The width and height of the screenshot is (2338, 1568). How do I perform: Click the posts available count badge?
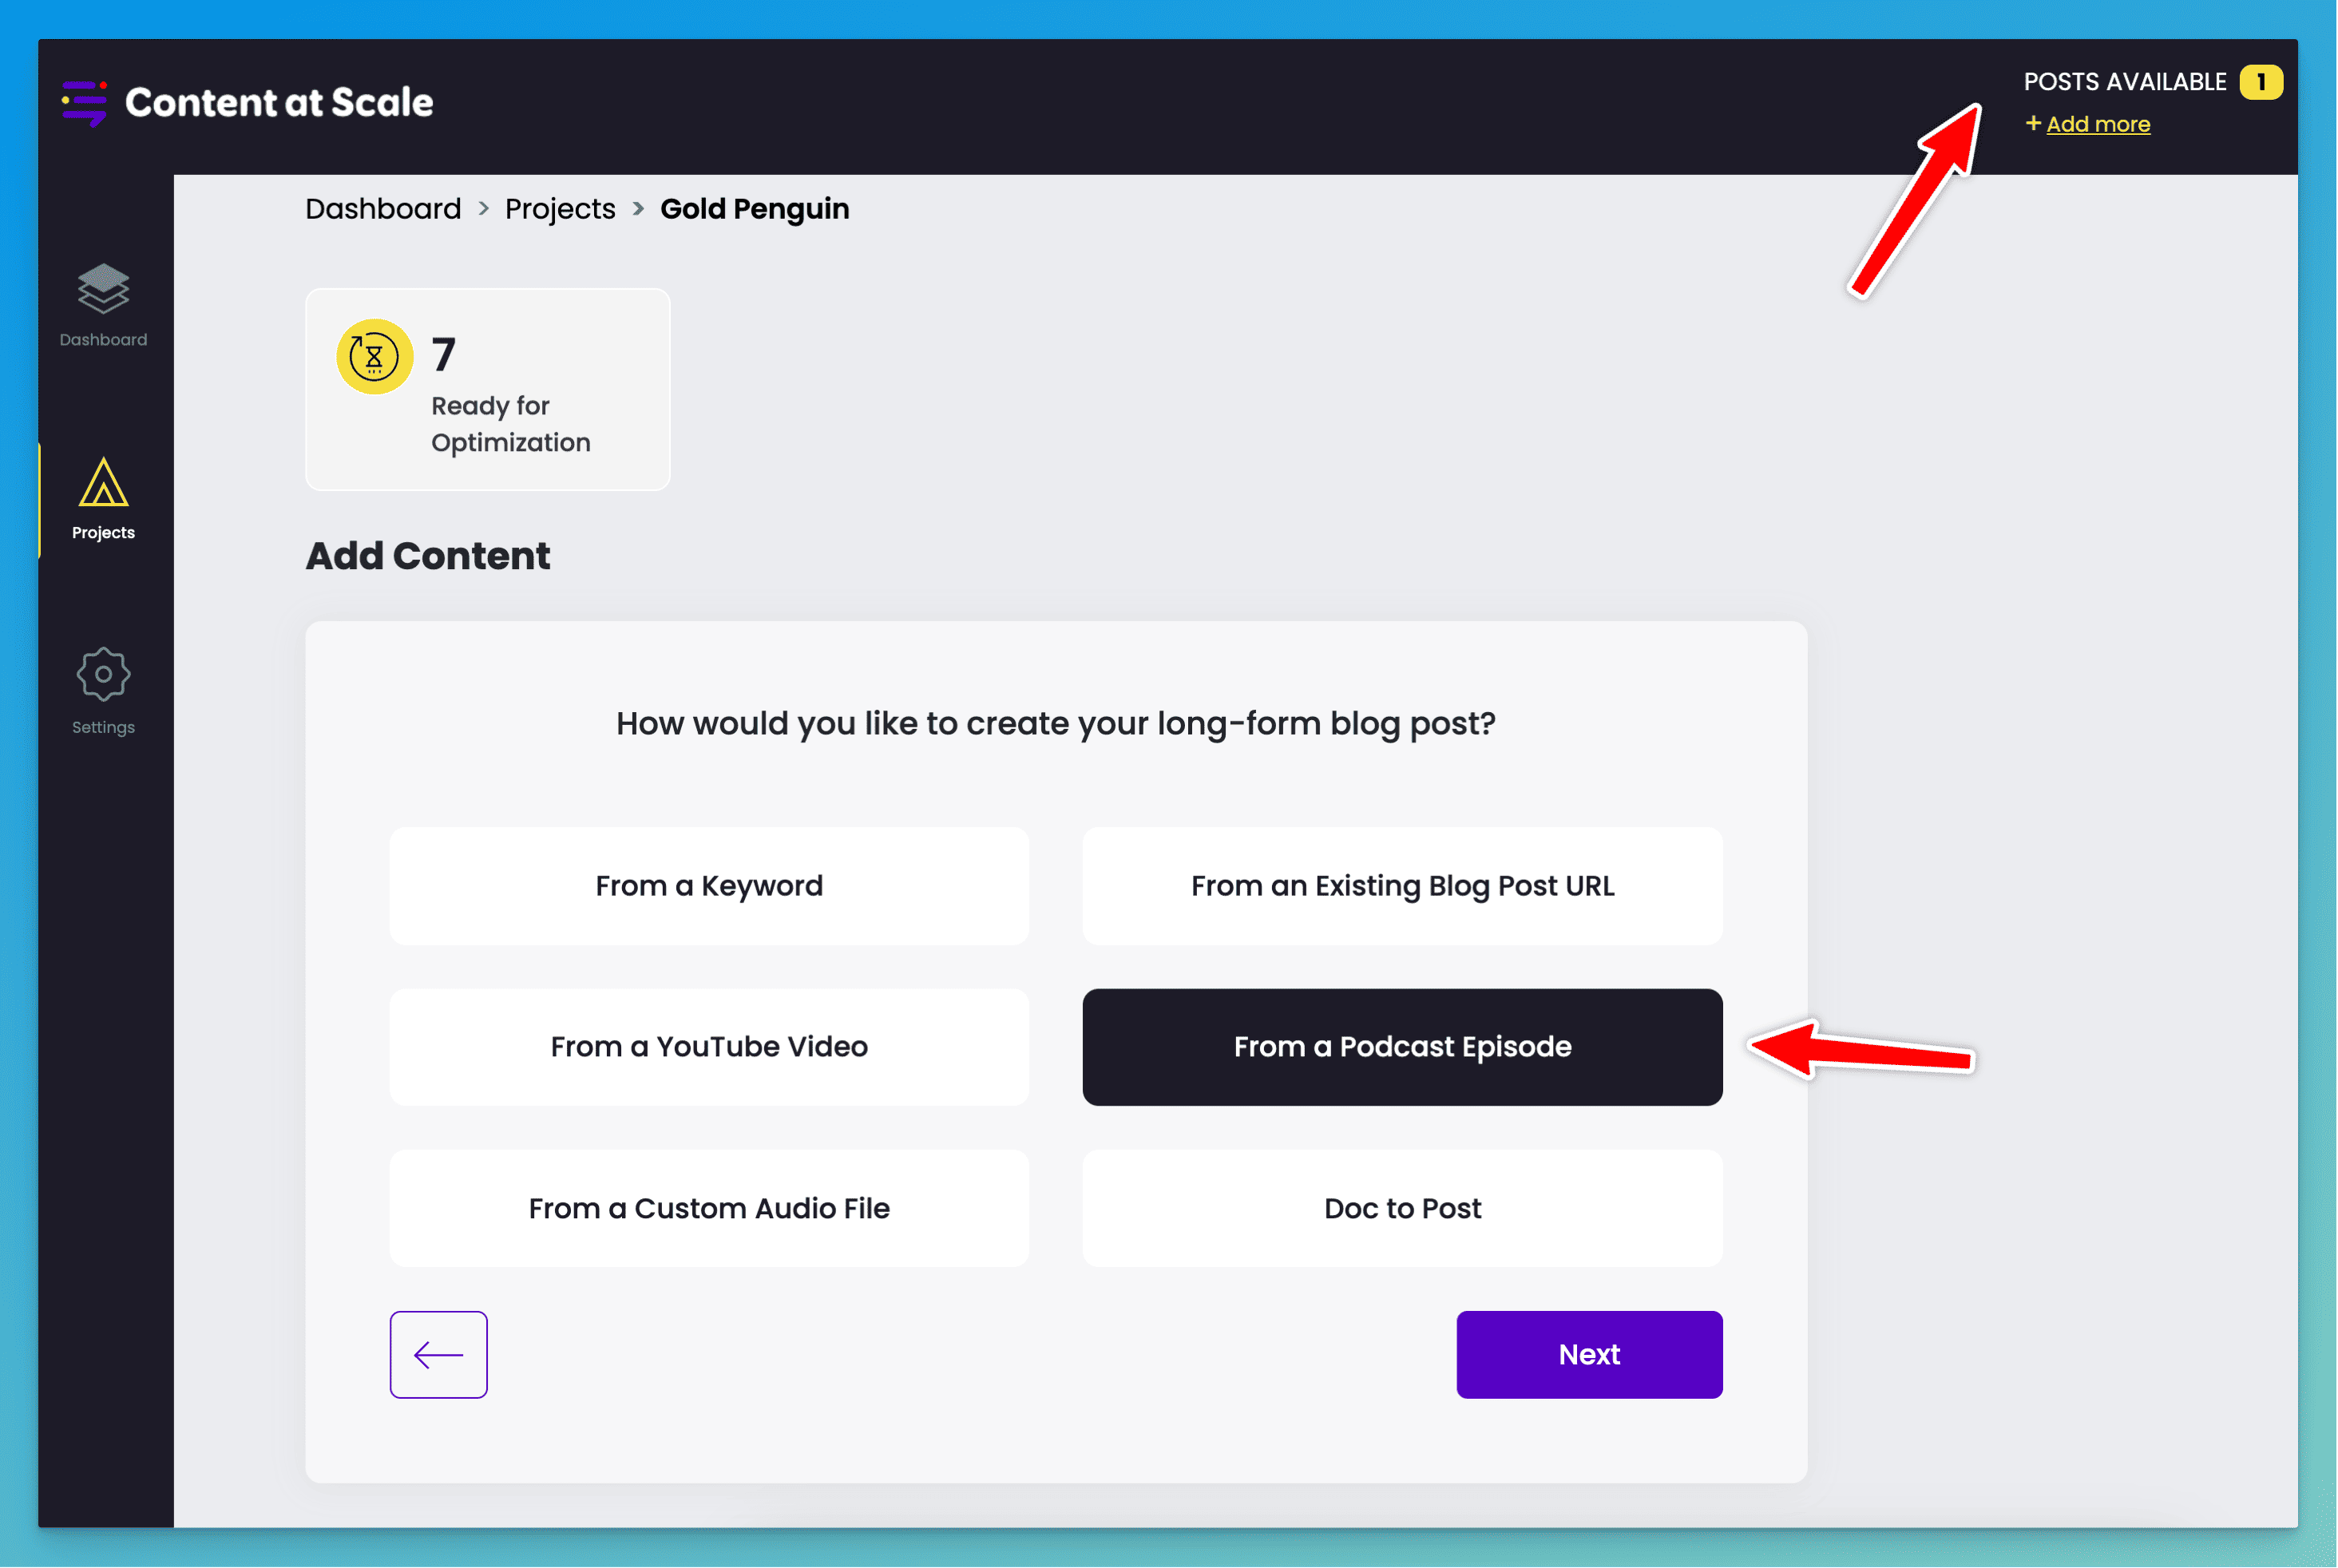coord(2260,82)
